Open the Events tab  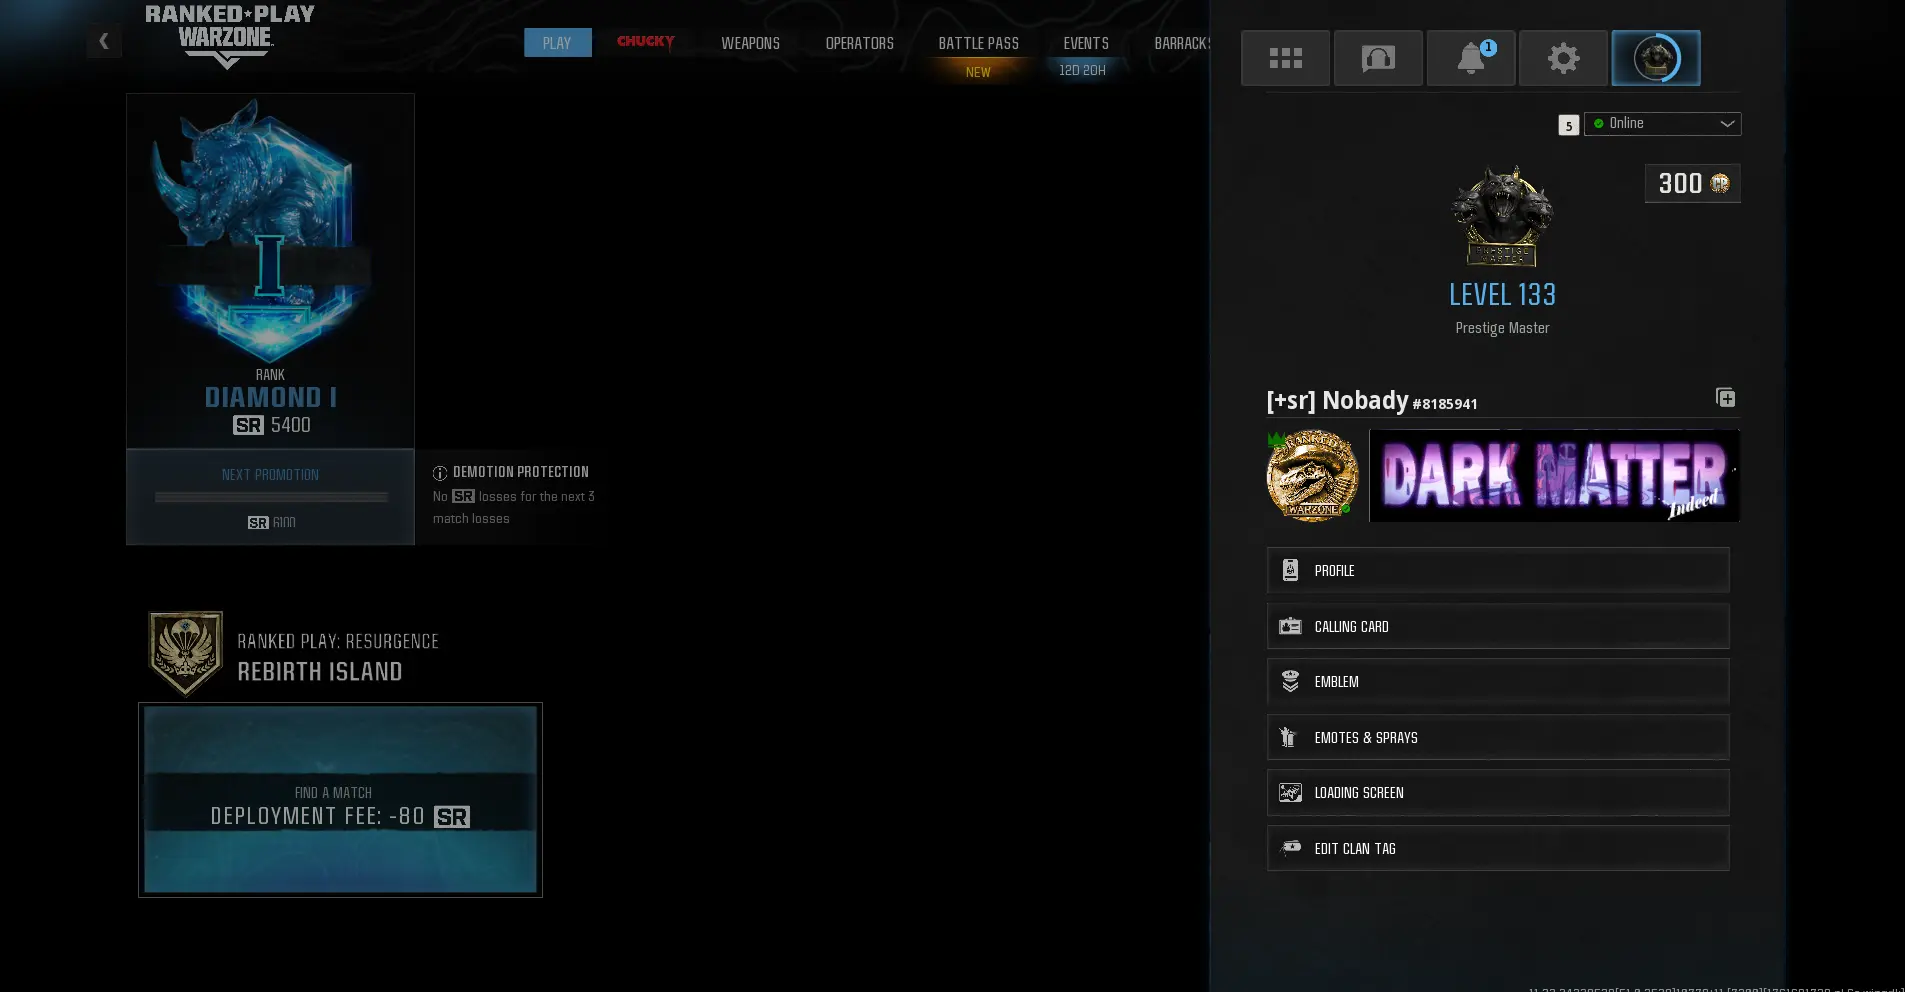click(x=1086, y=43)
